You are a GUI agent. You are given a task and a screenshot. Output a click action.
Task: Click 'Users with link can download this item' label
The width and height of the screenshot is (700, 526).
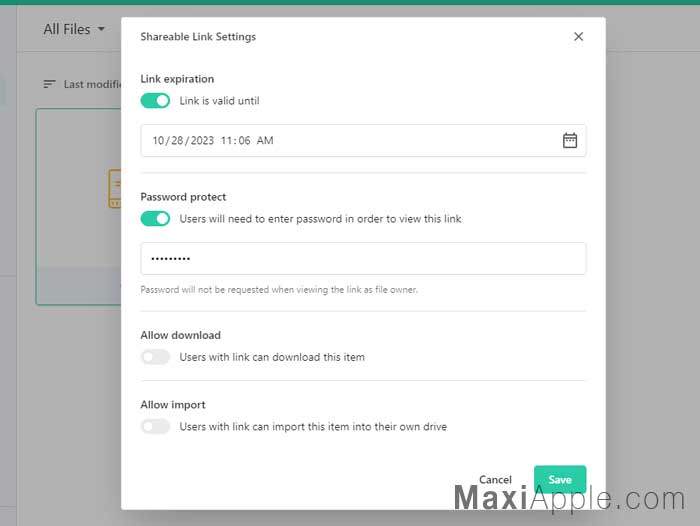272,357
